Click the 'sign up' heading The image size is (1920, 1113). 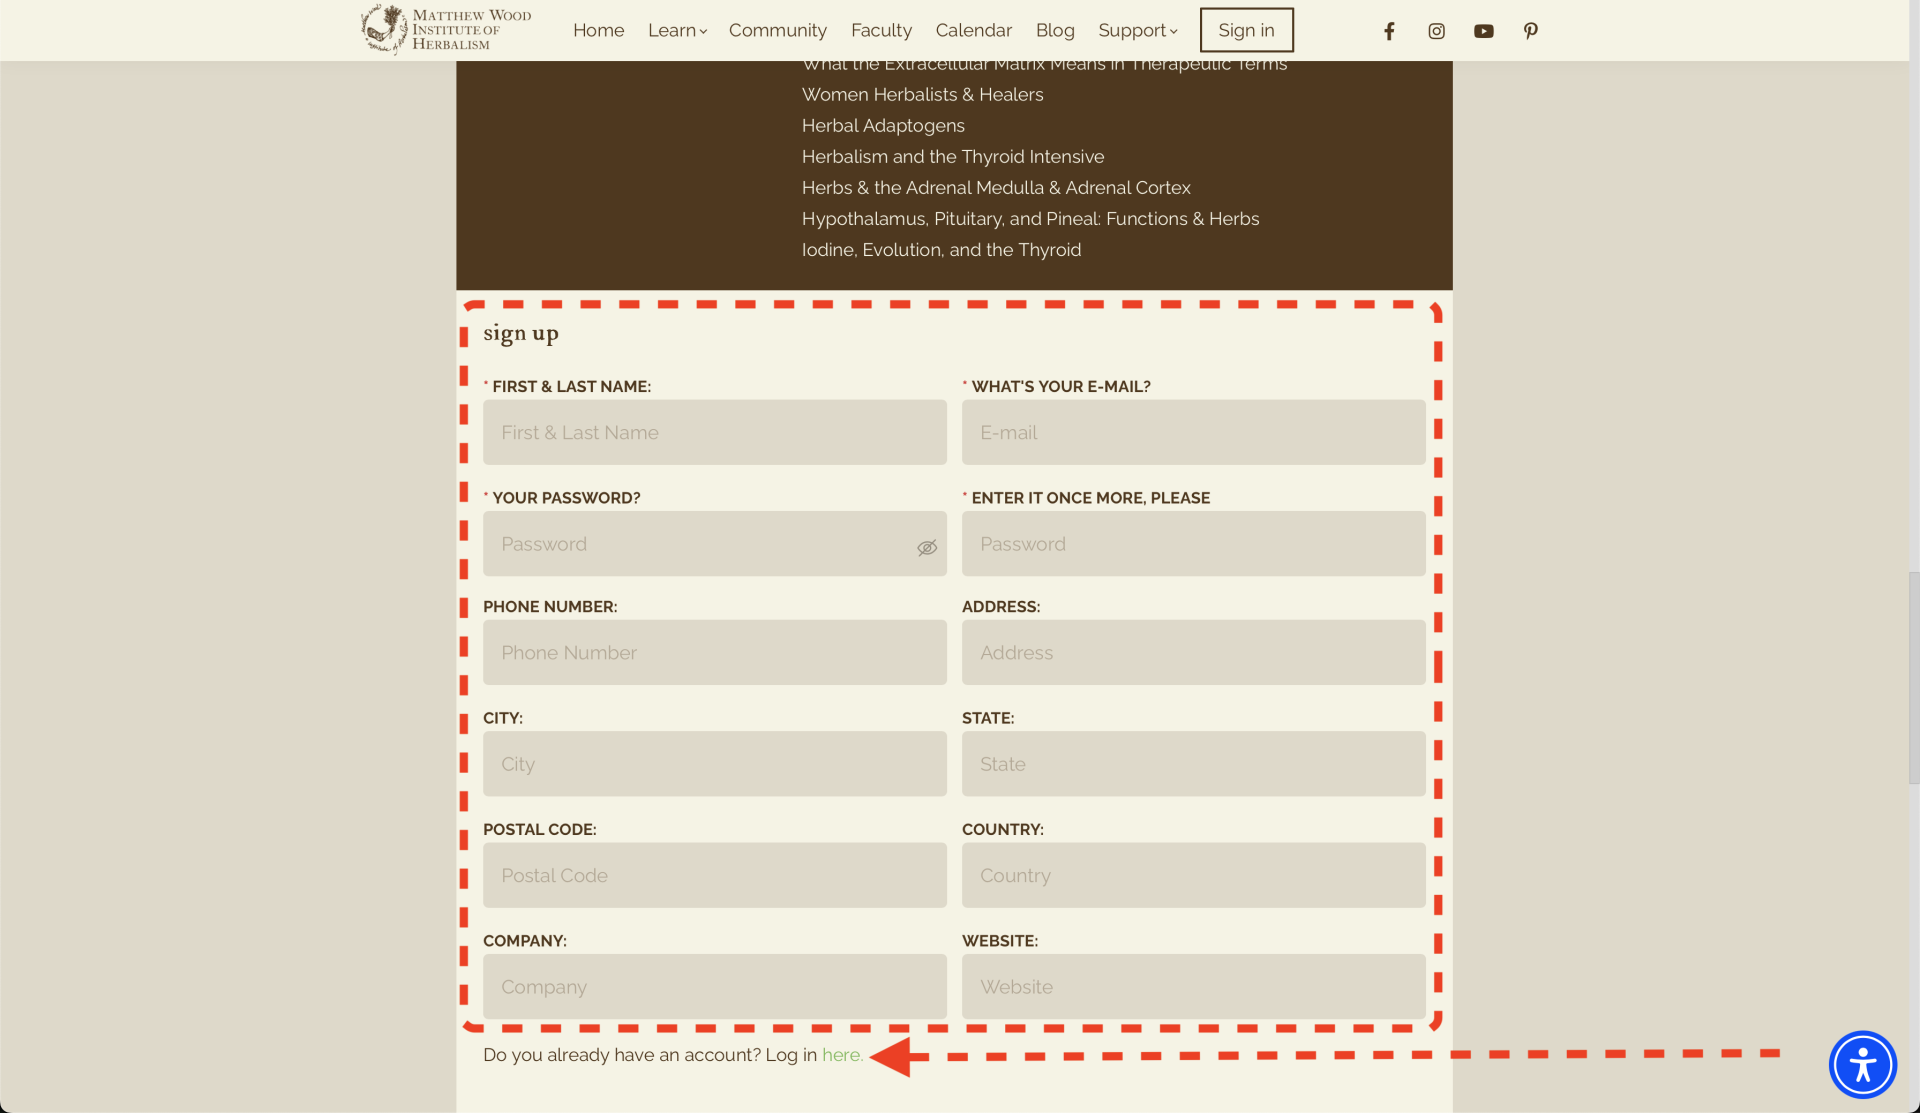pyautogui.click(x=520, y=333)
